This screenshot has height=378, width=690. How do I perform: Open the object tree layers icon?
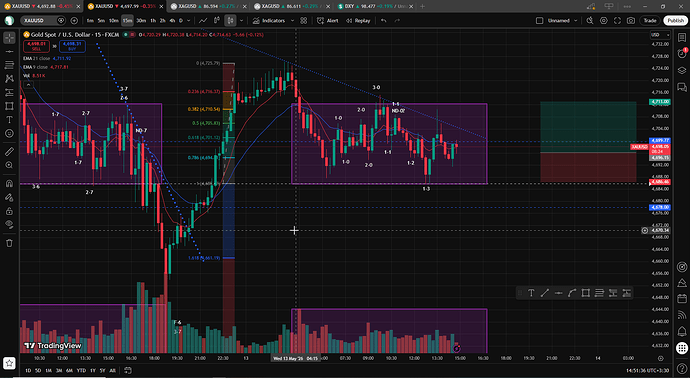point(682,70)
